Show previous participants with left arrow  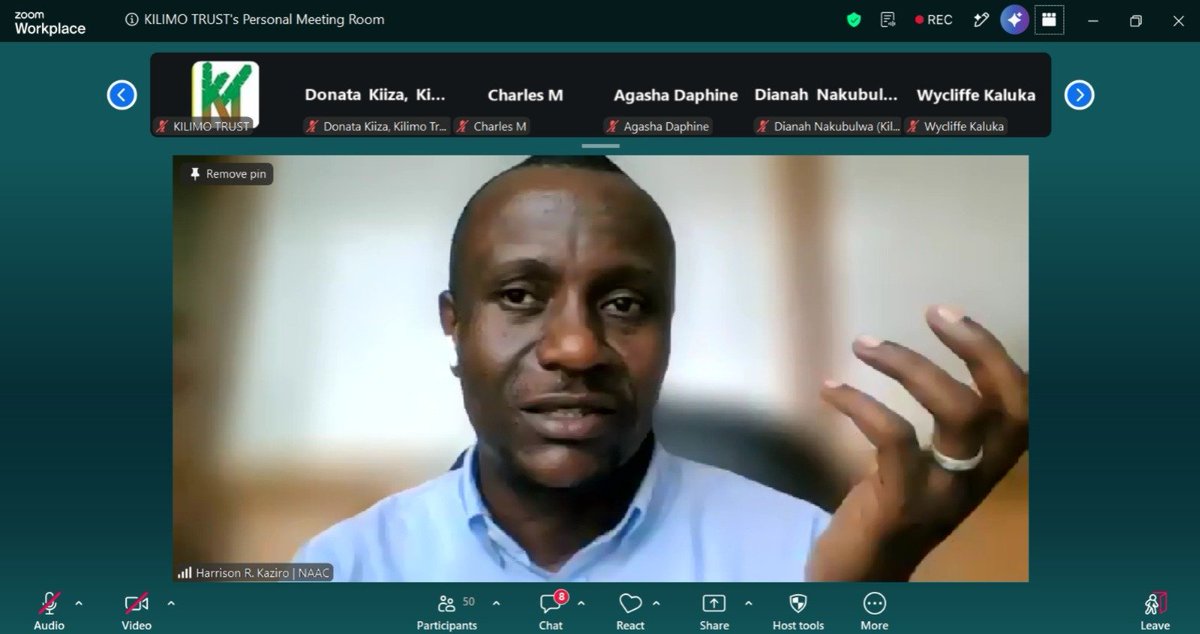point(122,95)
